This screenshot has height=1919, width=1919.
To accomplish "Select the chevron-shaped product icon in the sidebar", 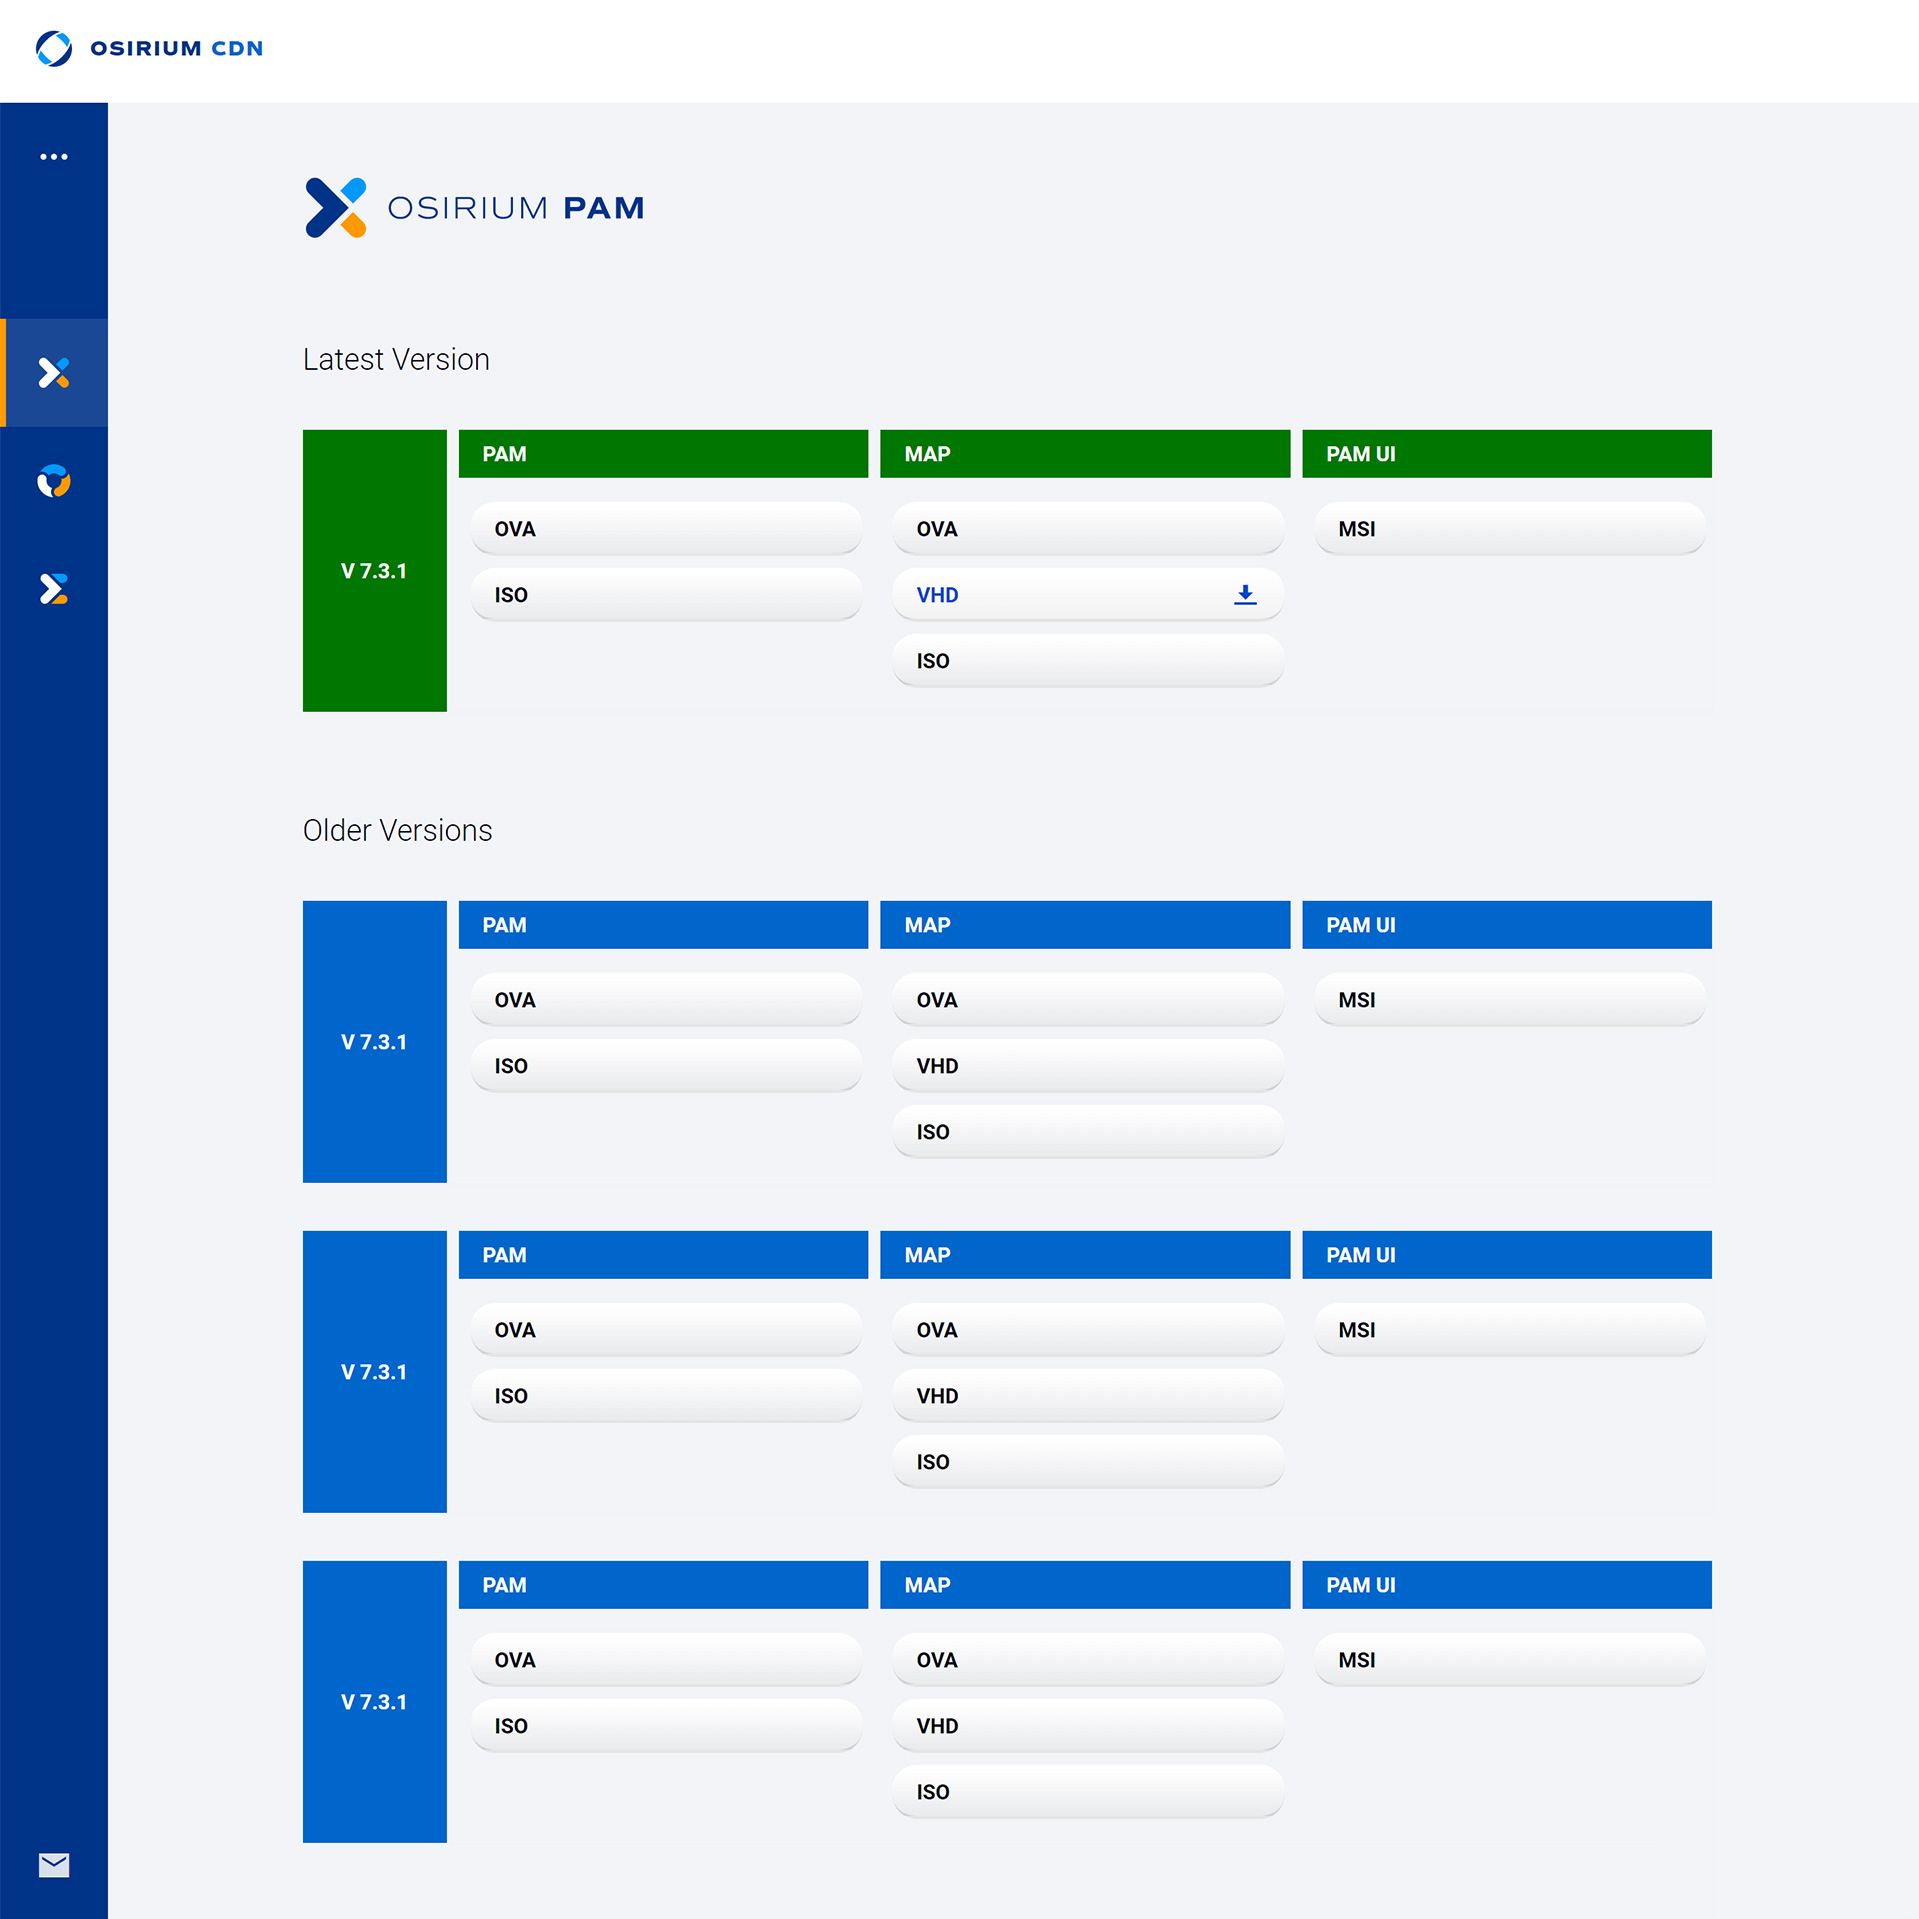I will (54, 589).
